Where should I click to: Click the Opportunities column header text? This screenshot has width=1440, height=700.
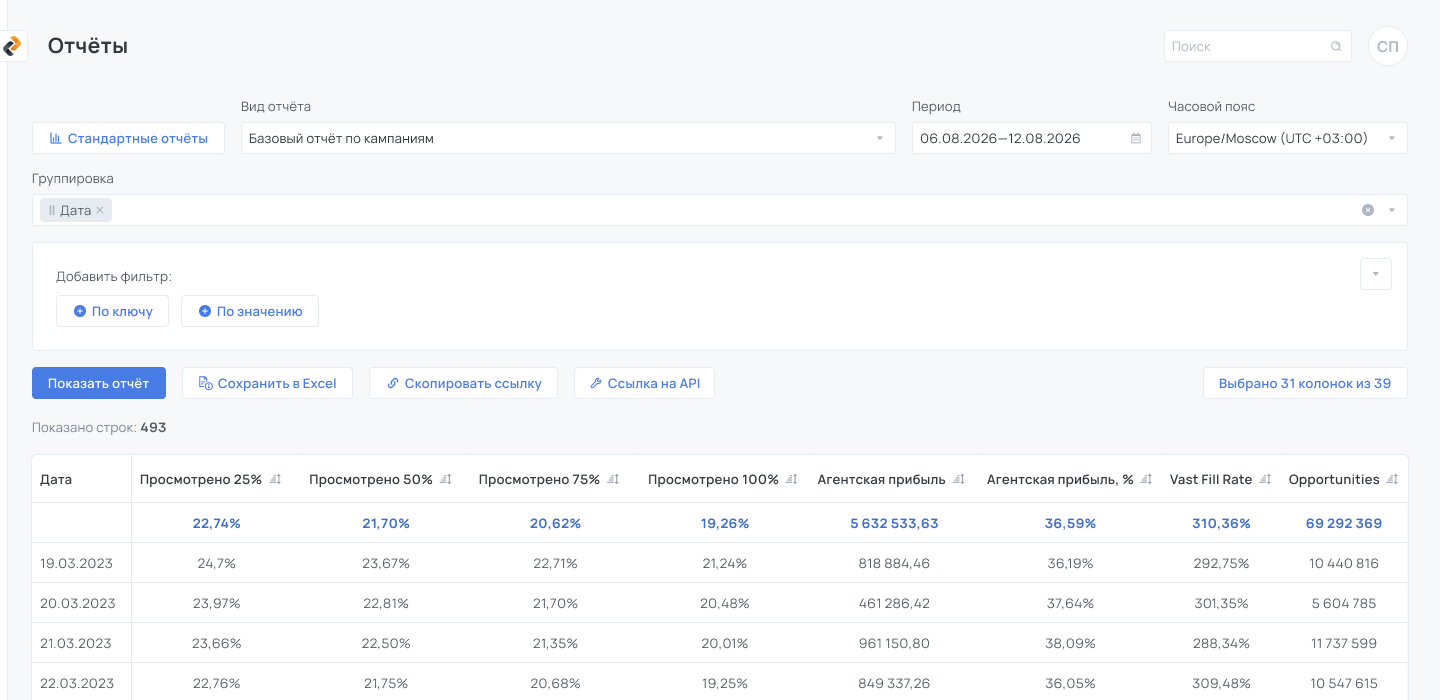coord(1334,480)
